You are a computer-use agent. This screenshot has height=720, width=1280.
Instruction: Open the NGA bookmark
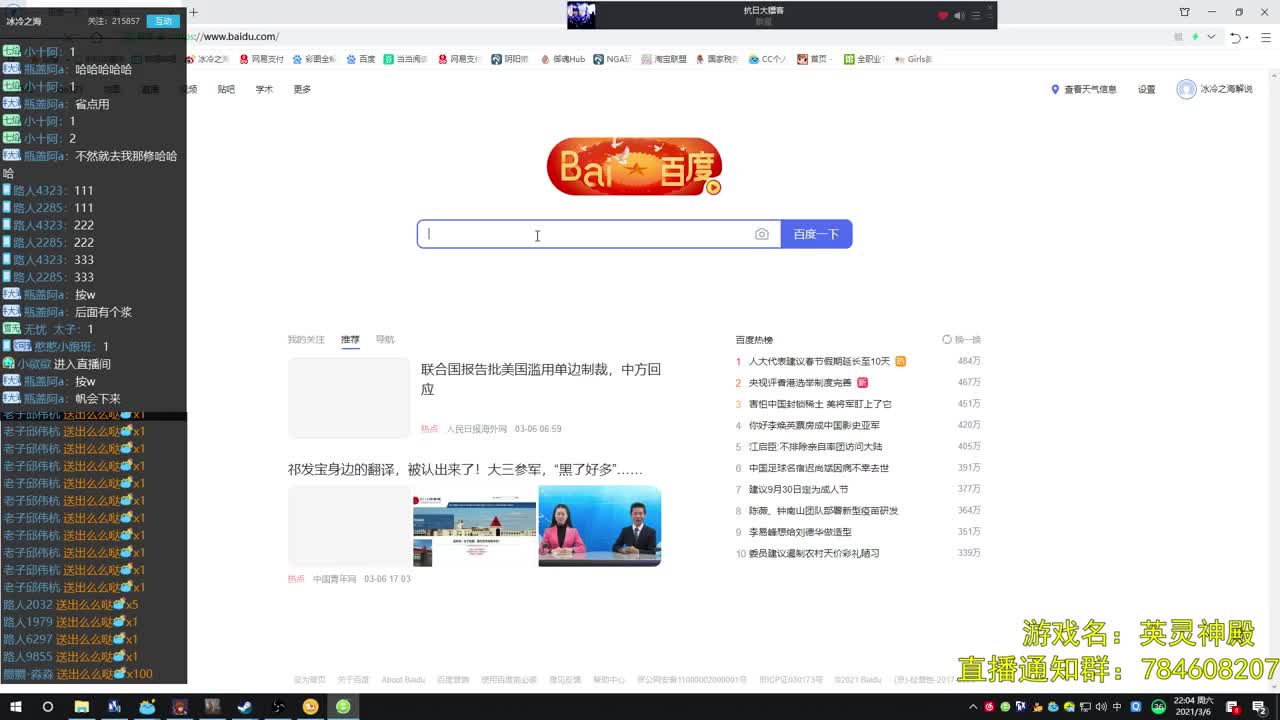[612, 59]
